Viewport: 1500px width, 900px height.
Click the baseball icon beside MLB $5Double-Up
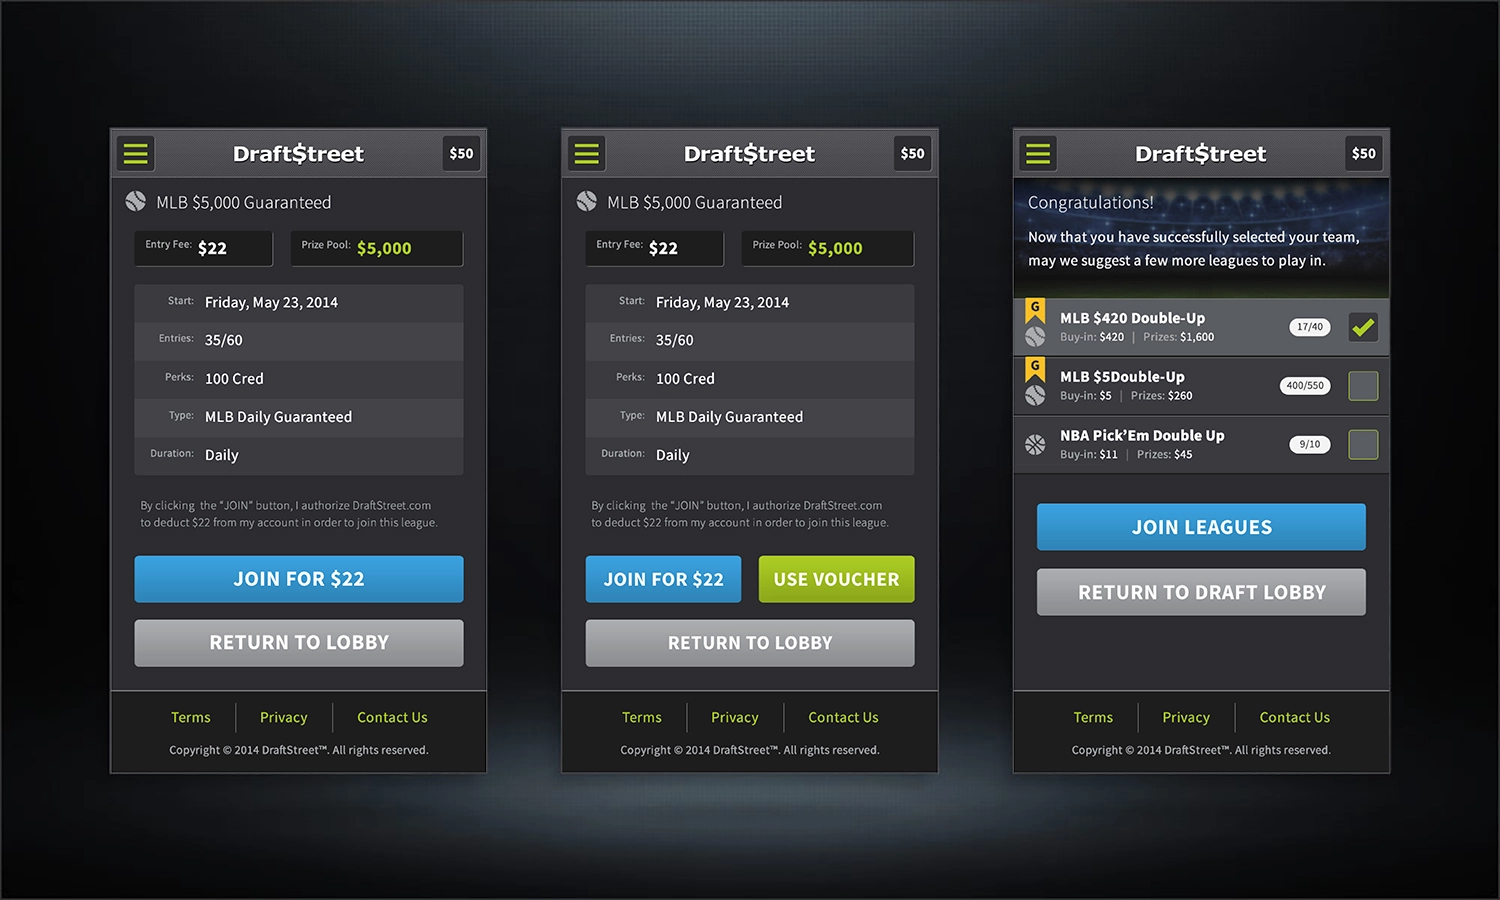point(1035,396)
